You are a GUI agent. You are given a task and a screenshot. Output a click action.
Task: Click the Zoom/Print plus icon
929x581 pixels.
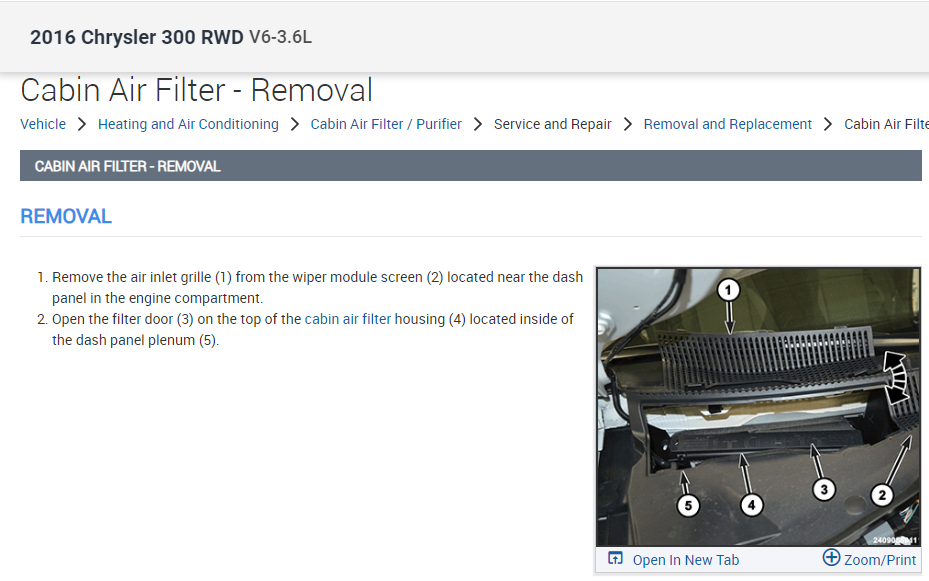point(831,557)
